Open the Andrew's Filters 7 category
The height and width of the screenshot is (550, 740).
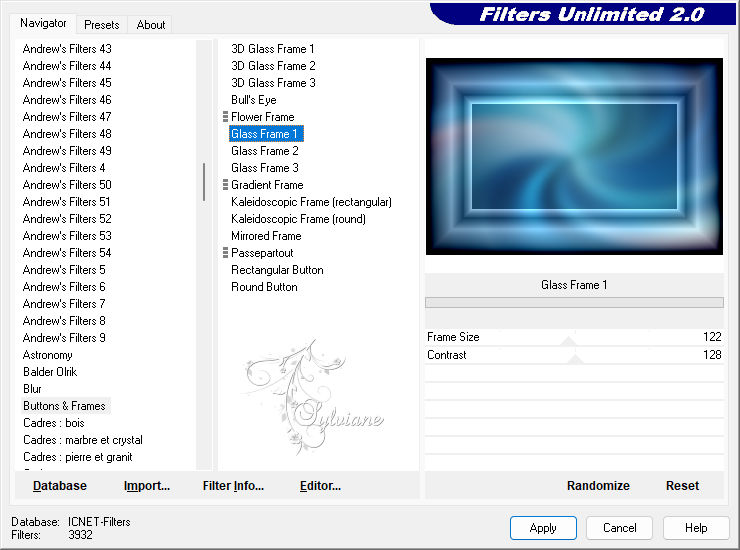64,304
